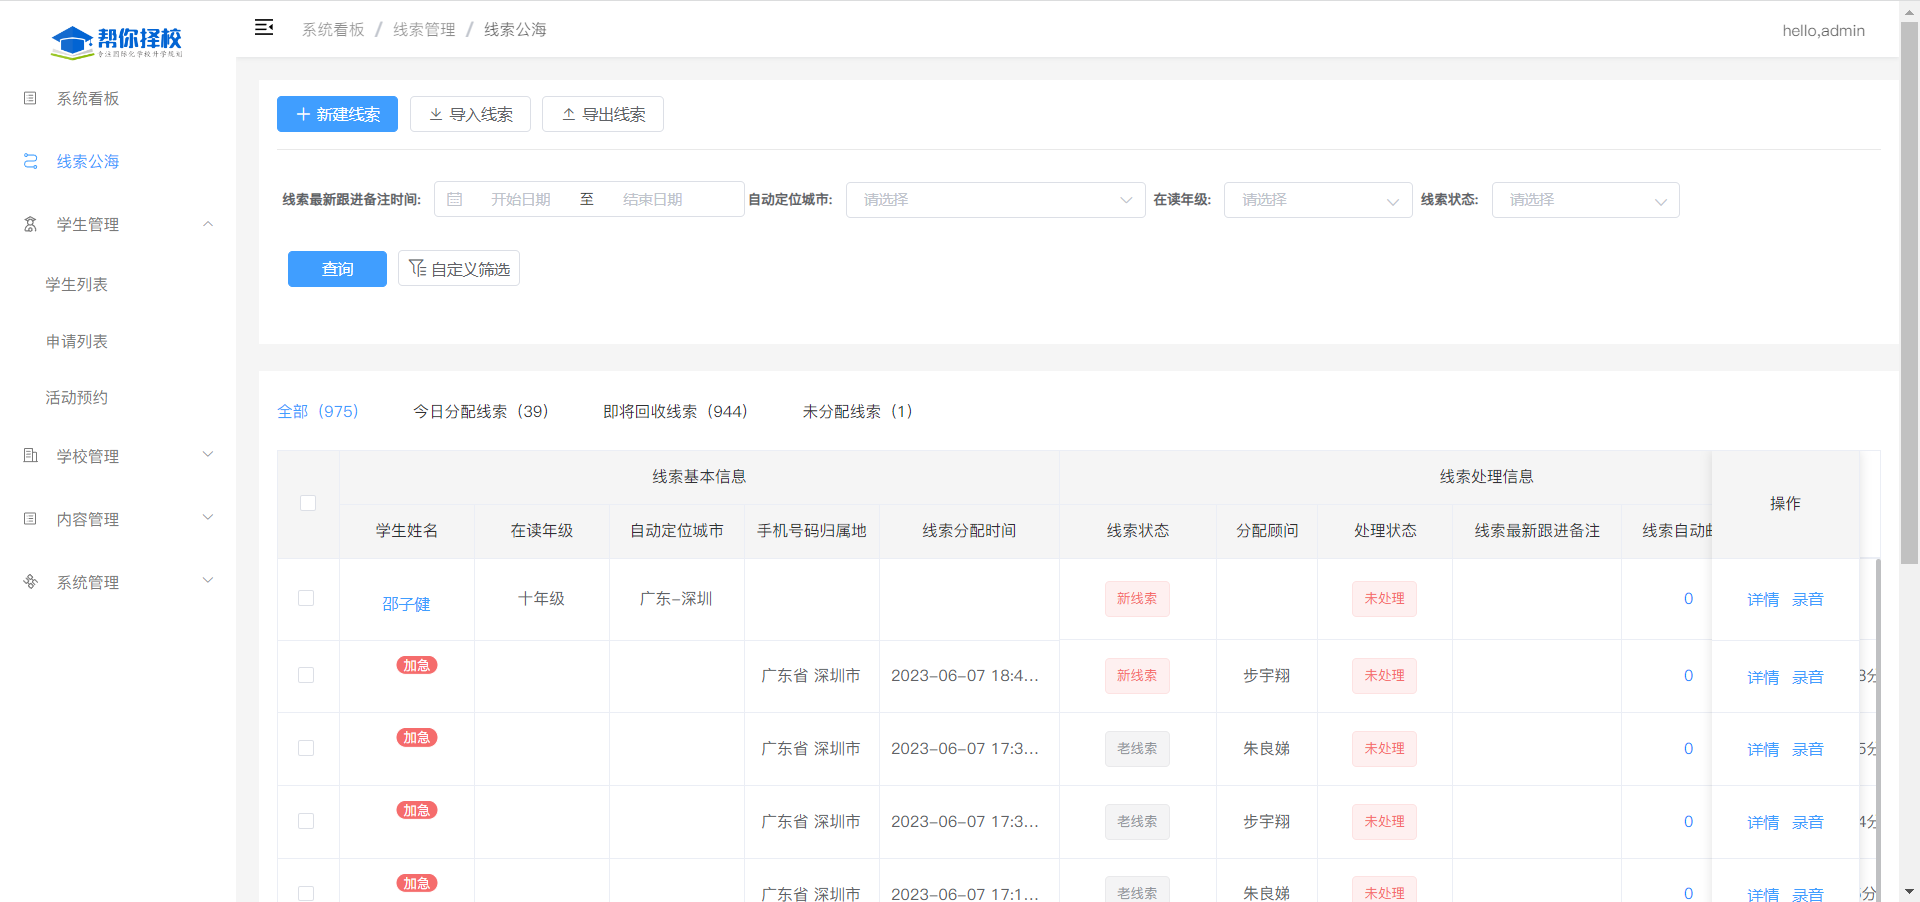
Task: Collapse the 学生管理 menu chevron
Action: (x=208, y=224)
